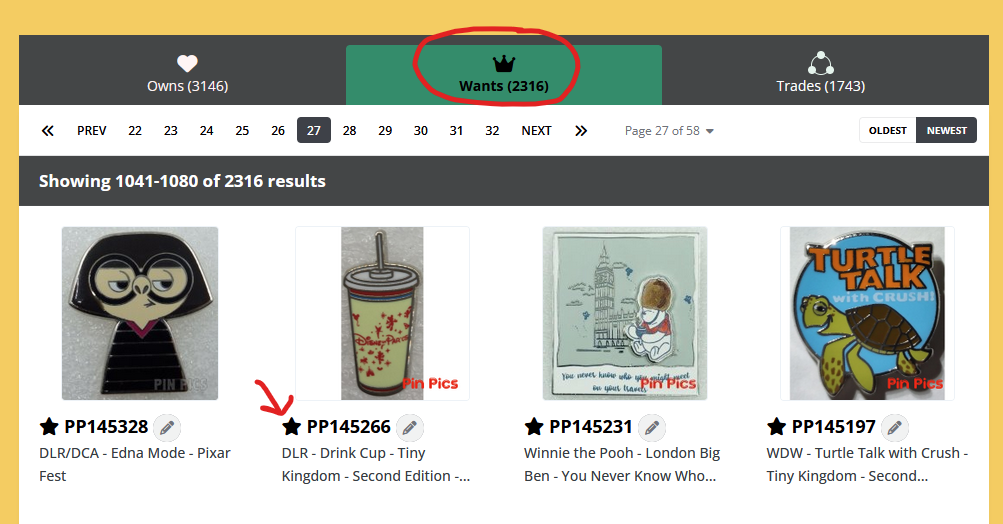Screen dimensions: 1003x524
Task: Click the pencil edit icon beside PP145328
Action: [x=167, y=427]
